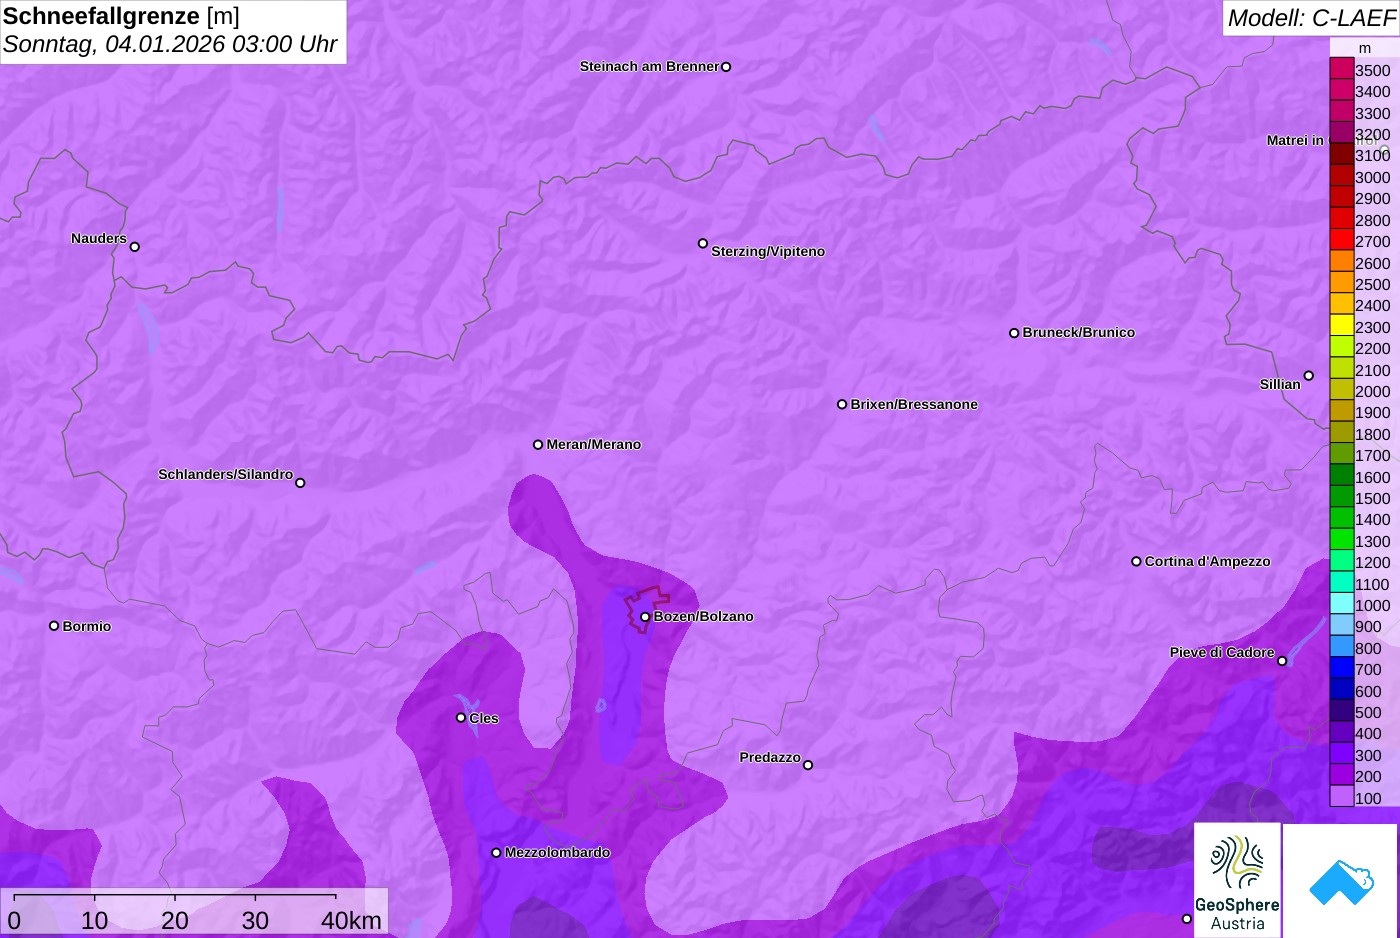
Task: Select the Steinach am Brenner map marker
Action: pyautogui.click(x=726, y=67)
